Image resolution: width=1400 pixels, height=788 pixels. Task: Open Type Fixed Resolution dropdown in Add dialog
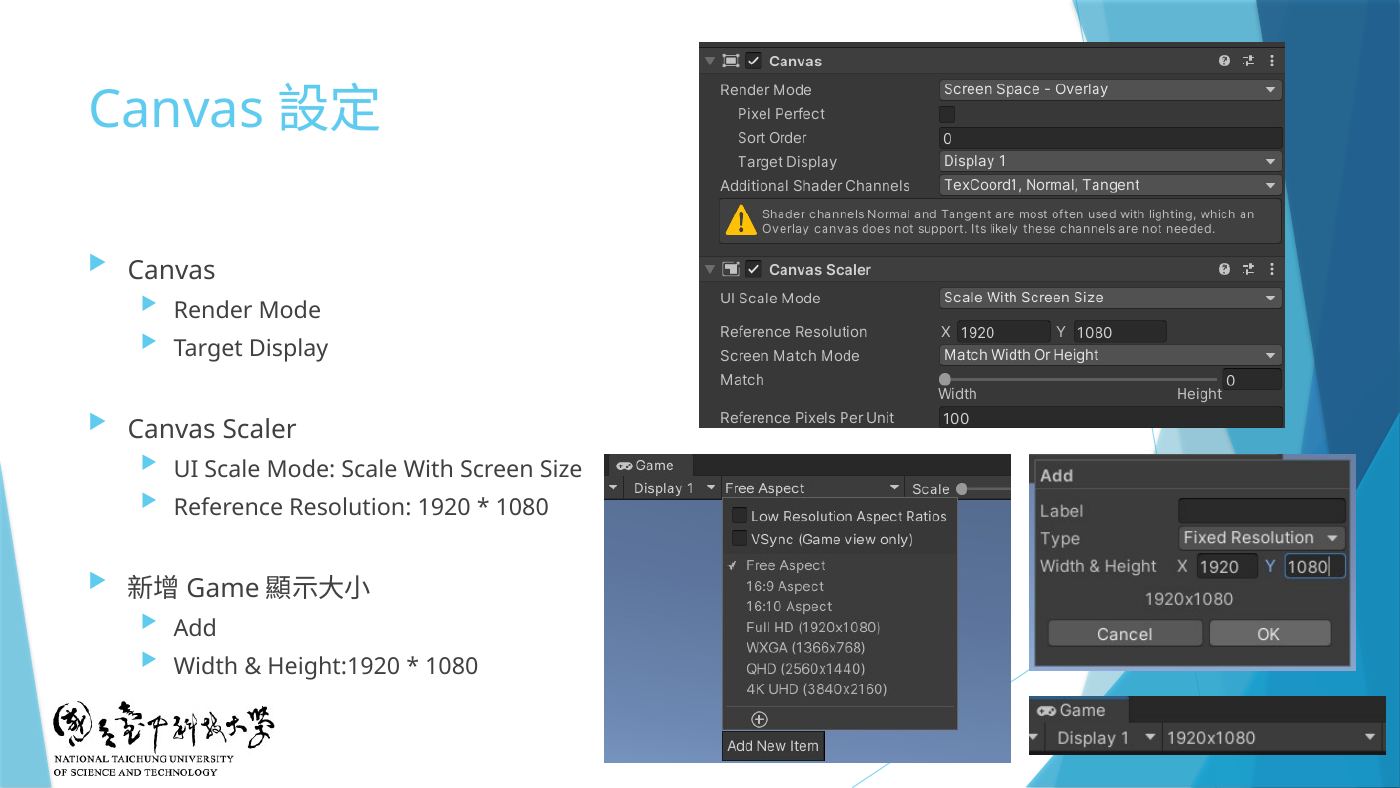click(x=1262, y=538)
